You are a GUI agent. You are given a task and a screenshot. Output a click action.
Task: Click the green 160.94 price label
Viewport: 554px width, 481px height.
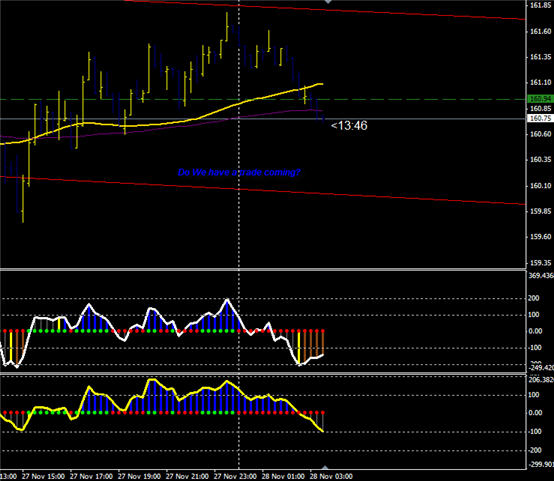point(540,99)
